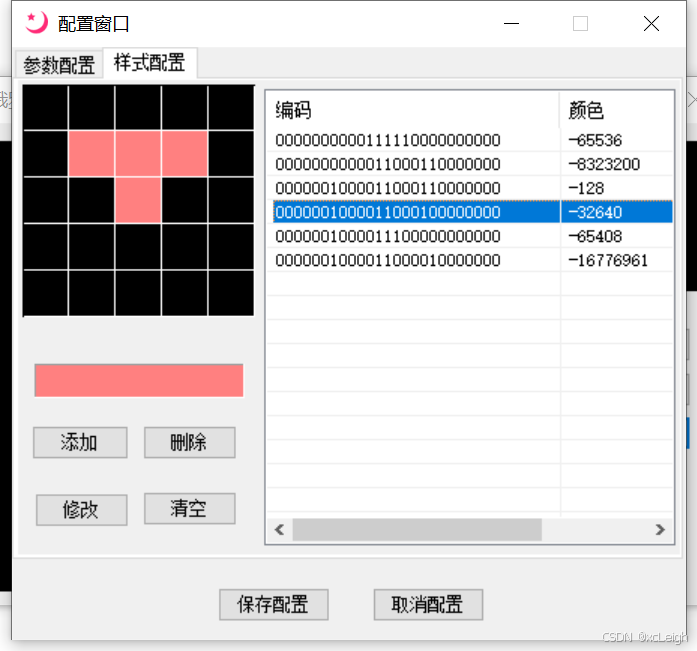This screenshot has width=697, height=651.
Task: Select the highlighted row with color -32640
Action: (x=473, y=212)
